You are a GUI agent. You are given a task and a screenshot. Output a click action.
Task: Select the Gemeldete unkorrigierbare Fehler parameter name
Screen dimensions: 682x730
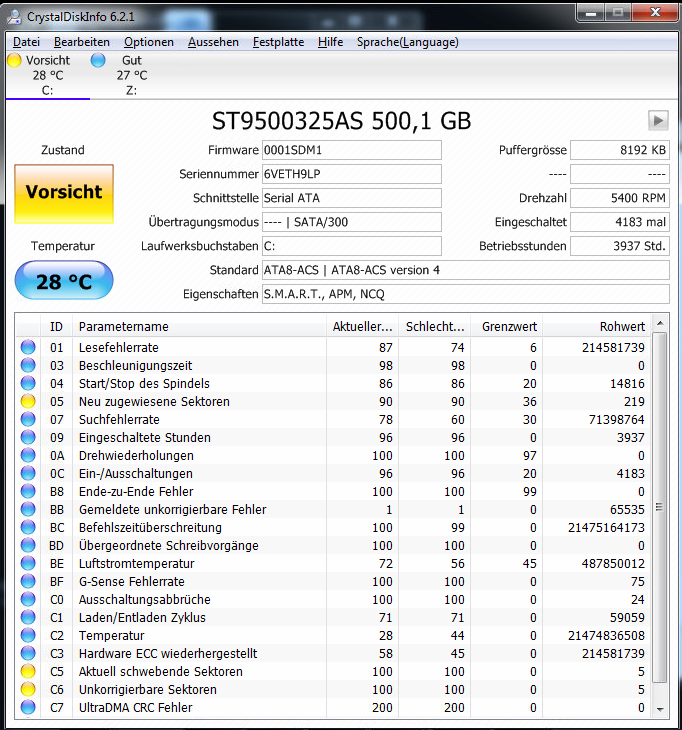[172, 509]
